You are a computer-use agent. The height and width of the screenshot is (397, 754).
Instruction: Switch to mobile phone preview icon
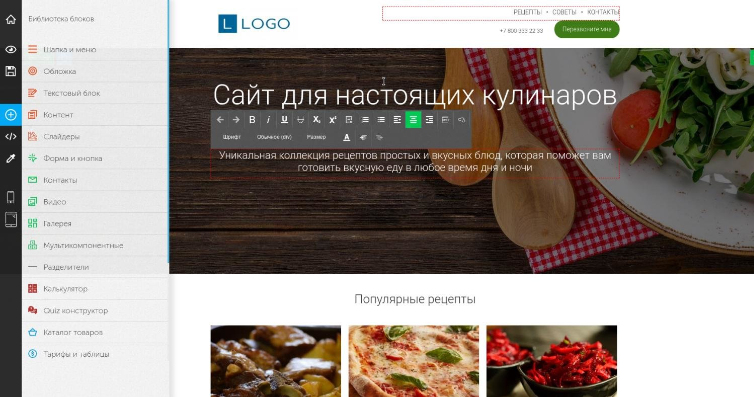click(11, 197)
